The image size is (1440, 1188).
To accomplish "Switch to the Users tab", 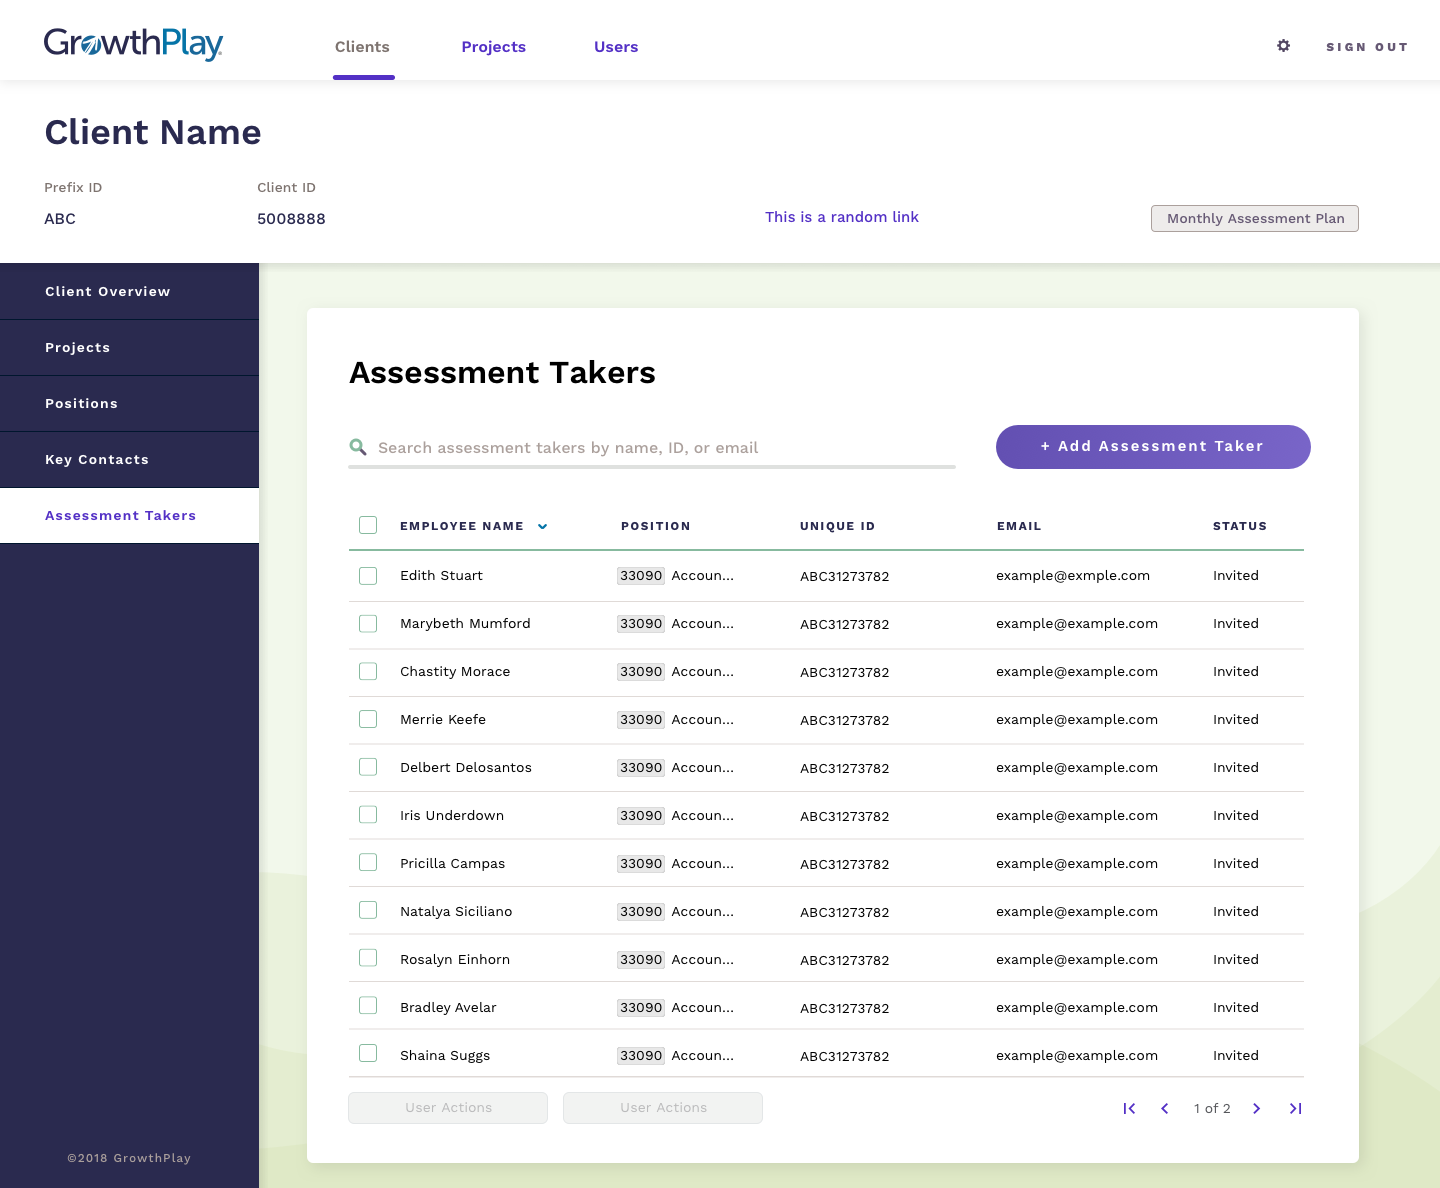I will 616,47.
